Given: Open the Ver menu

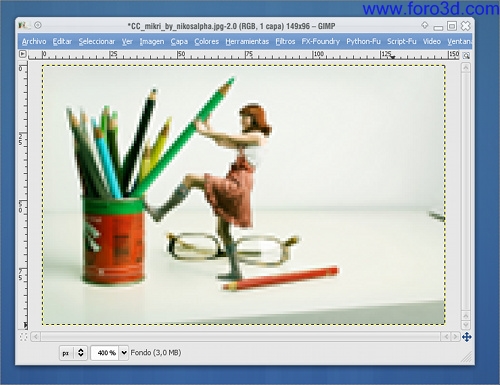Looking at the screenshot, I should (127, 41).
